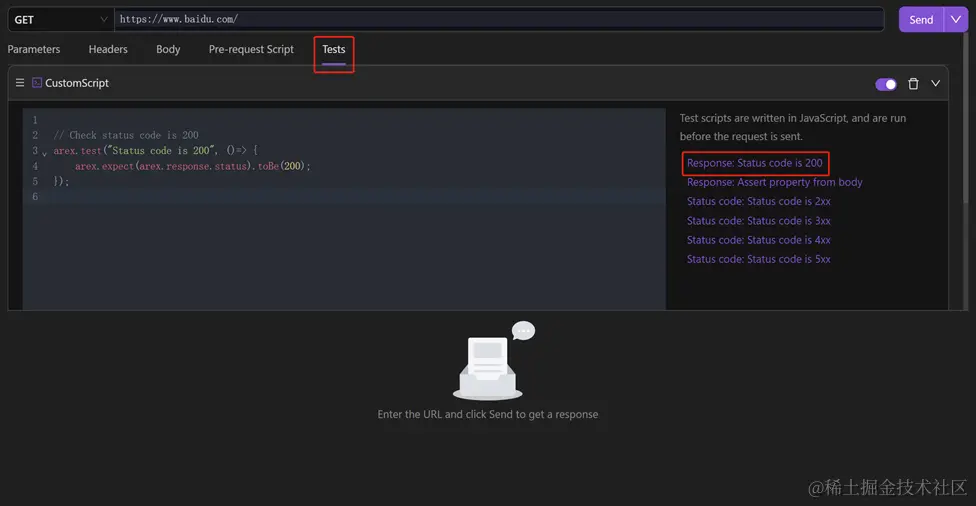This screenshot has width=976, height=506.
Task: Click the CustomScript script icon
Action: coord(37,83)
